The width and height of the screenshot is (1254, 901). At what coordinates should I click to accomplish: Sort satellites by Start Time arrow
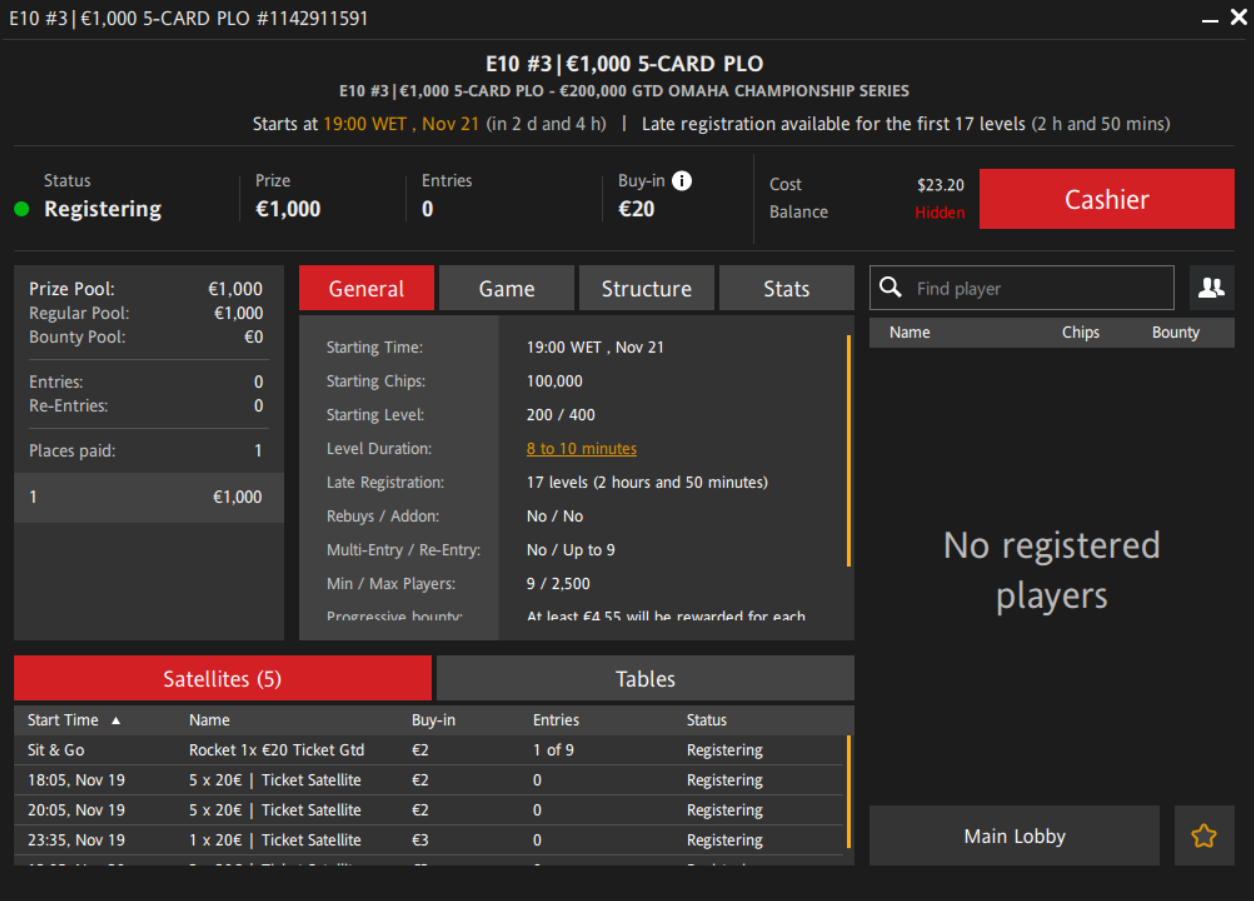coord(116,720)
